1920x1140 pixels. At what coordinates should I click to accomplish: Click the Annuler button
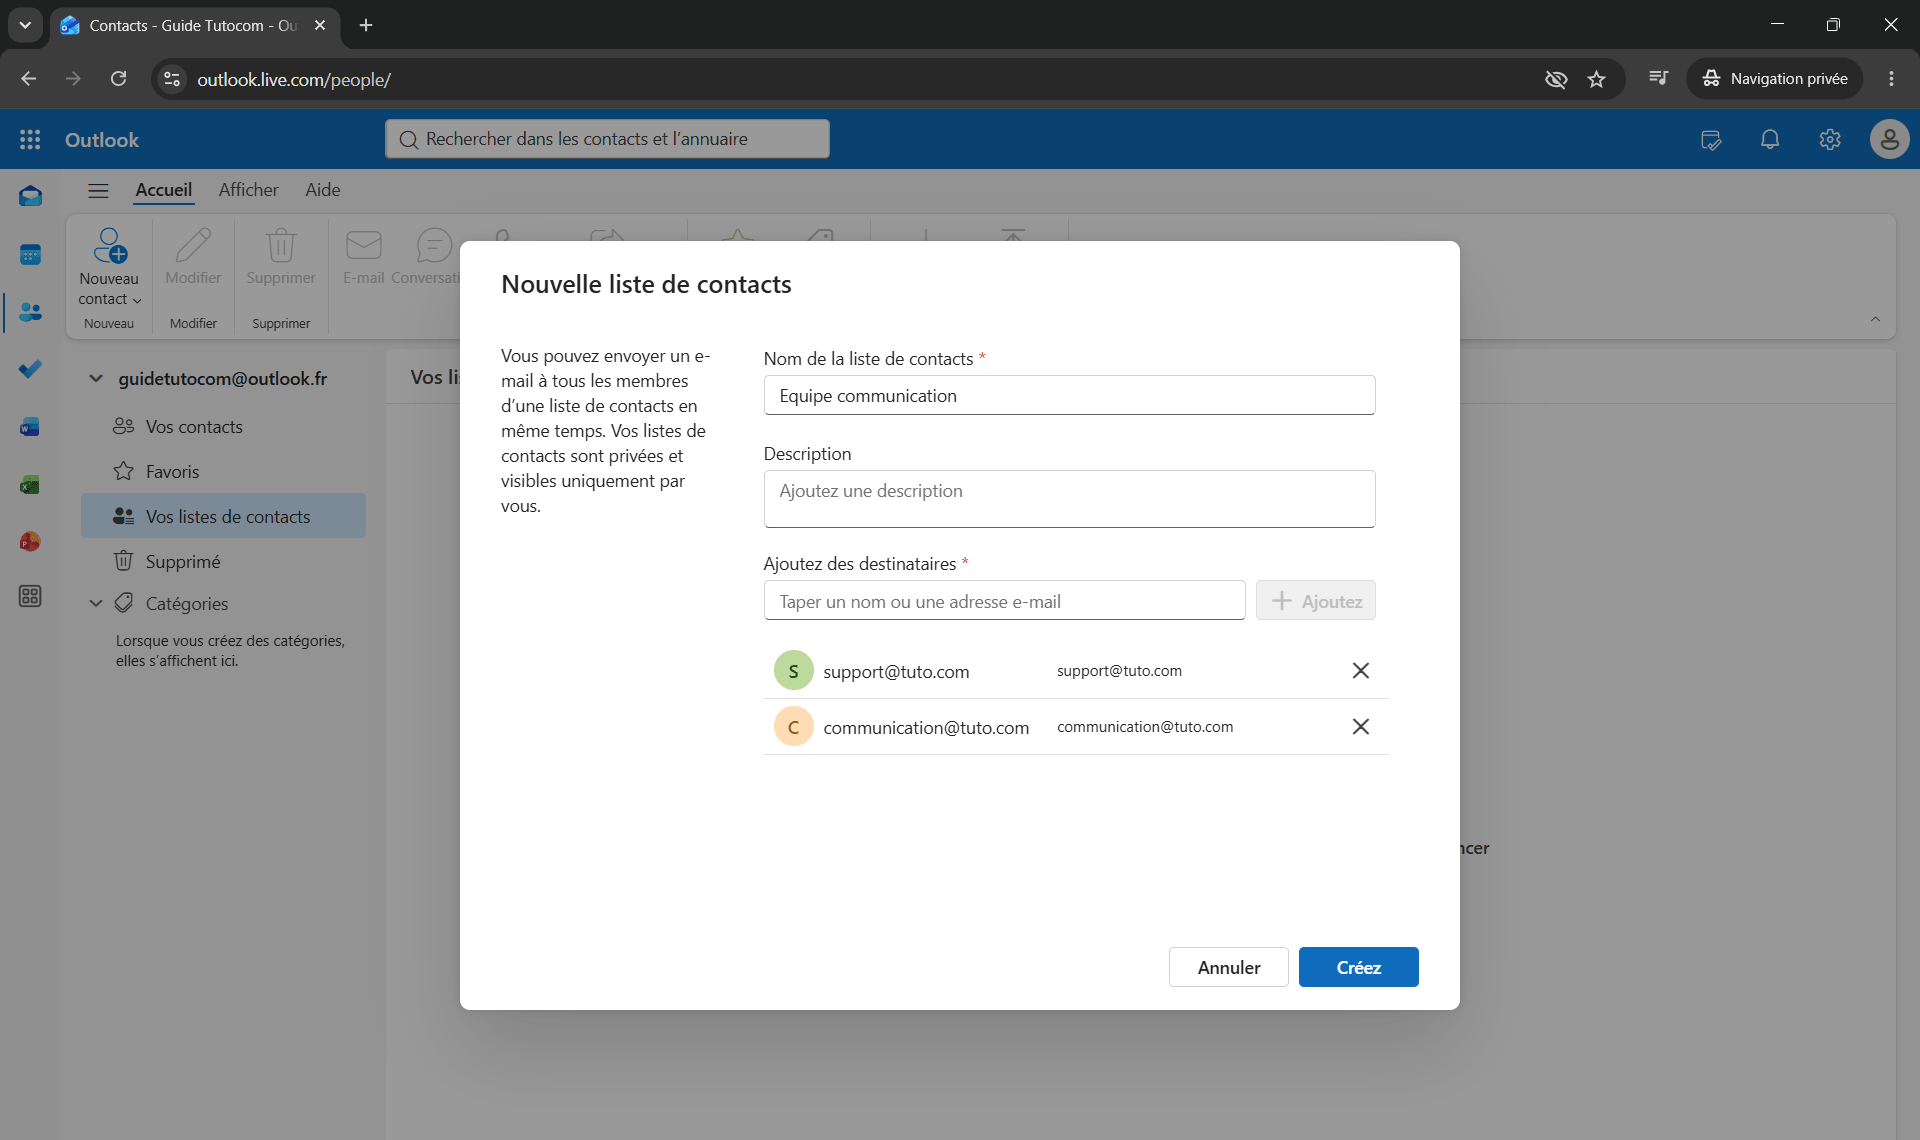1229,967
